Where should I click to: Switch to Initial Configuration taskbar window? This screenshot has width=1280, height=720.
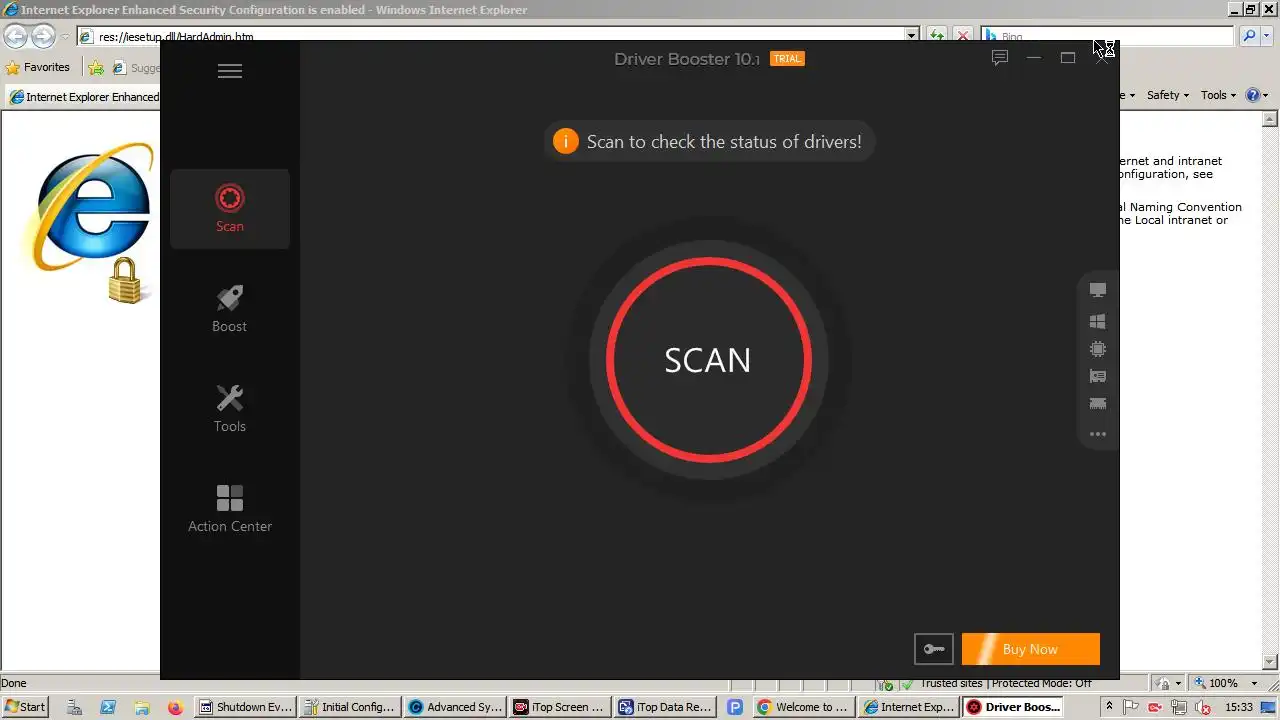tap(350, 707)
